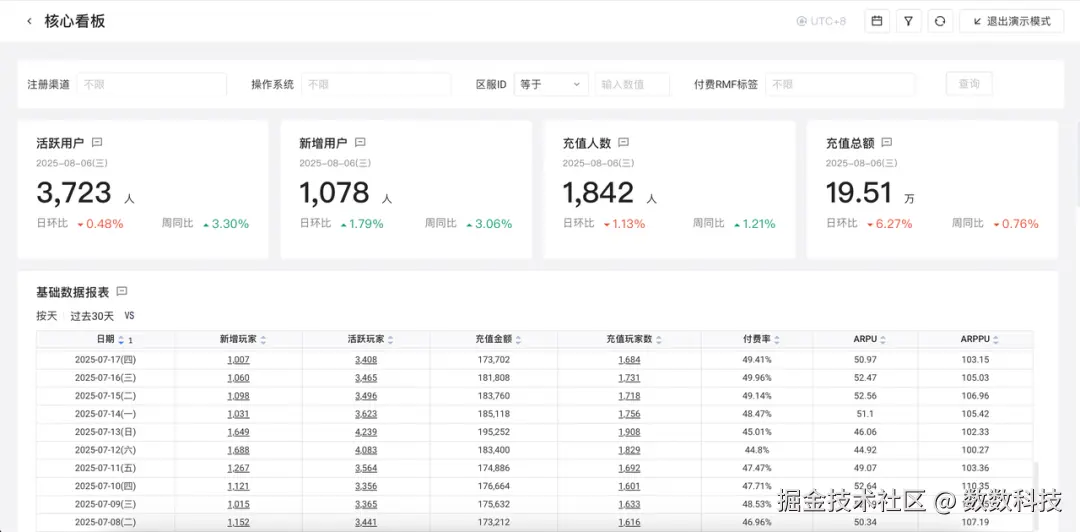Click the 充值总额 value 19.51
The height and width of the screenshot is (532, 1080).
point(859,193)
